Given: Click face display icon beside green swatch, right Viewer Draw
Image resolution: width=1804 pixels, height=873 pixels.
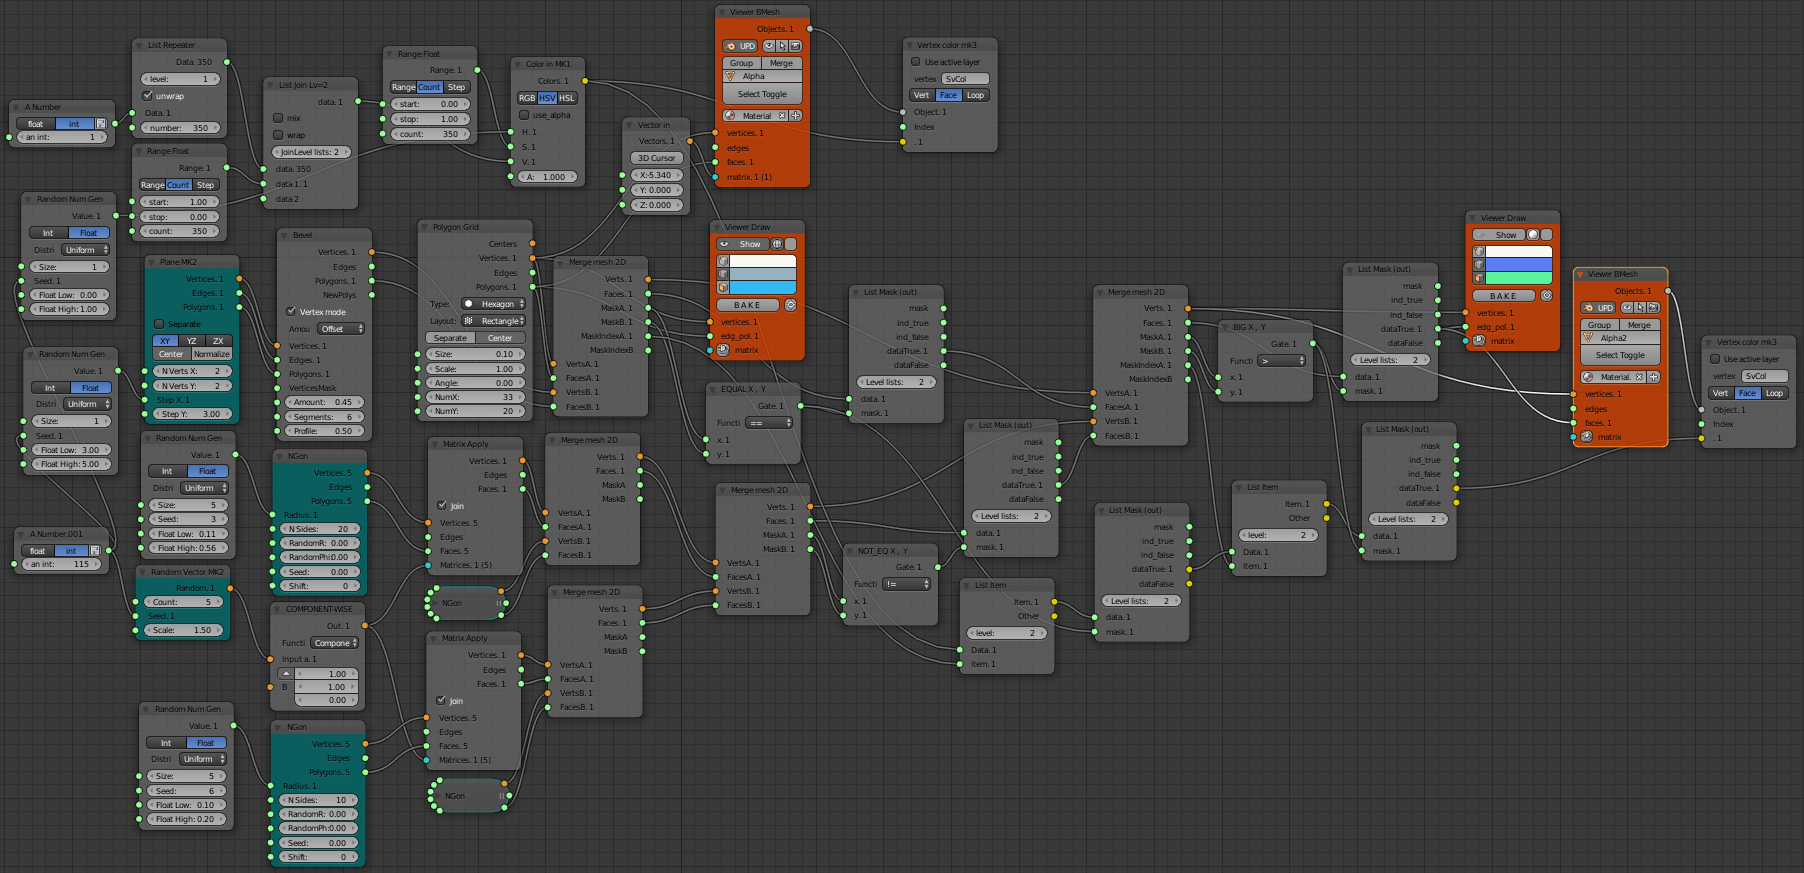Looking at the screenshot, I should (x=1479, y=279).
